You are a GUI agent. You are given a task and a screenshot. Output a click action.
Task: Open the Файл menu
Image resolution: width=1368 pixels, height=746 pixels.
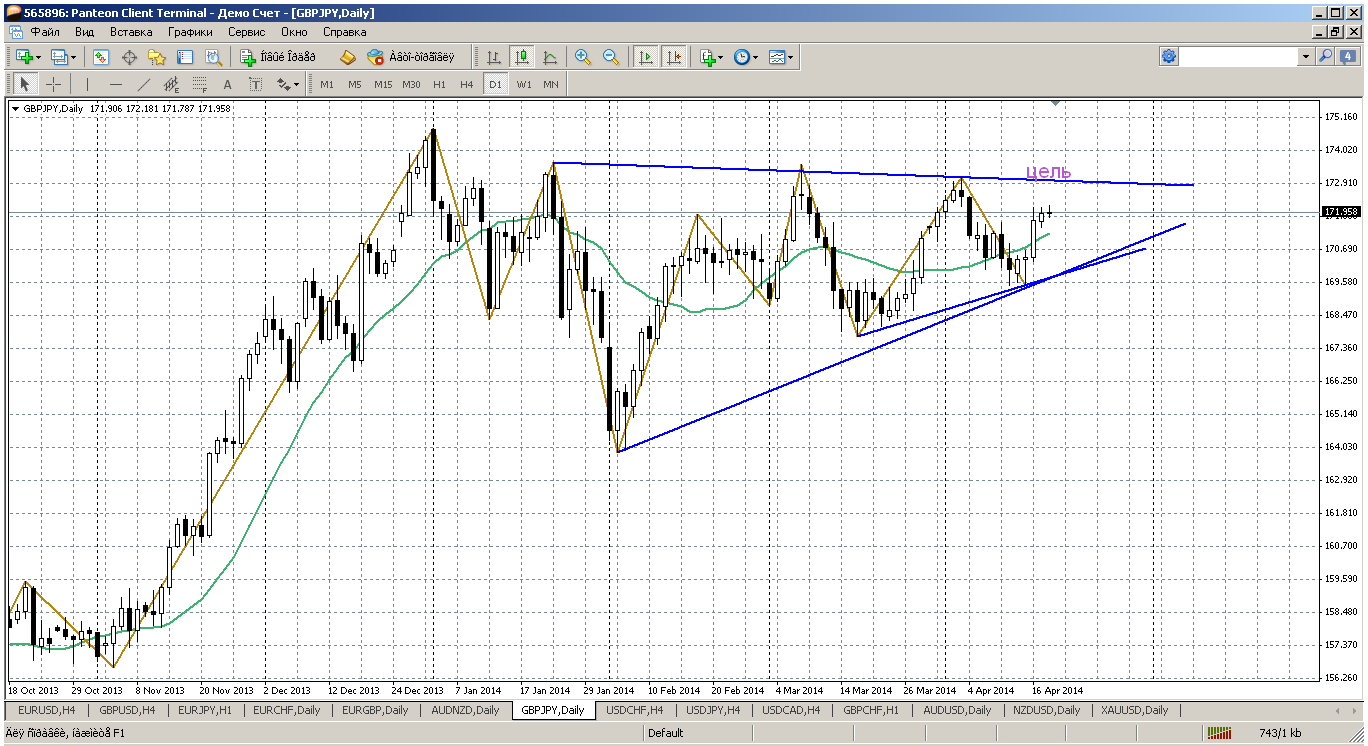tap(45, 32)
